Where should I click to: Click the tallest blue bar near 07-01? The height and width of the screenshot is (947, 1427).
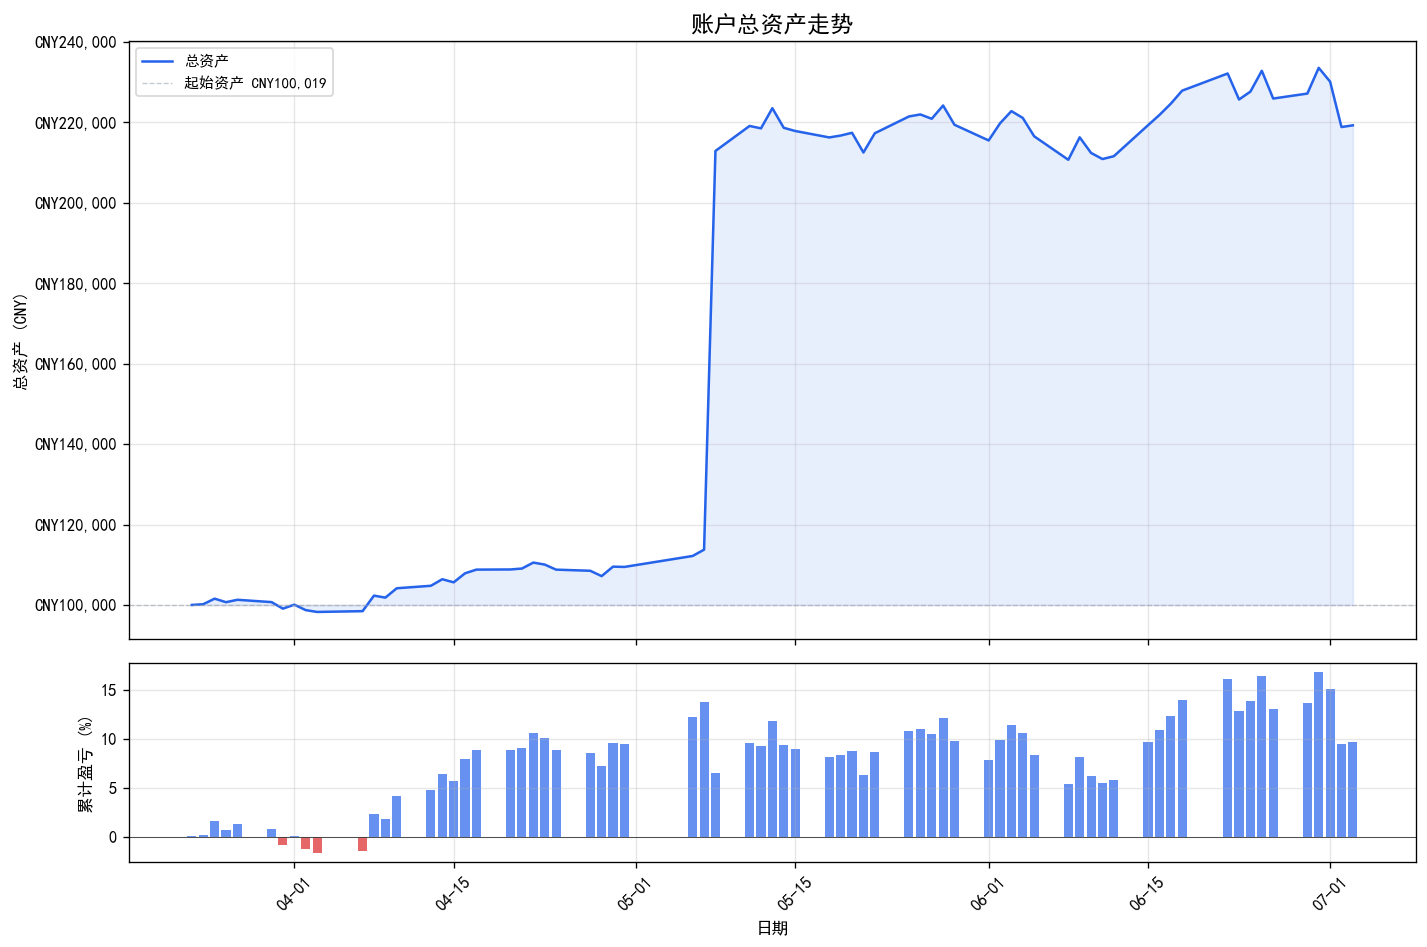point(1318,755)
